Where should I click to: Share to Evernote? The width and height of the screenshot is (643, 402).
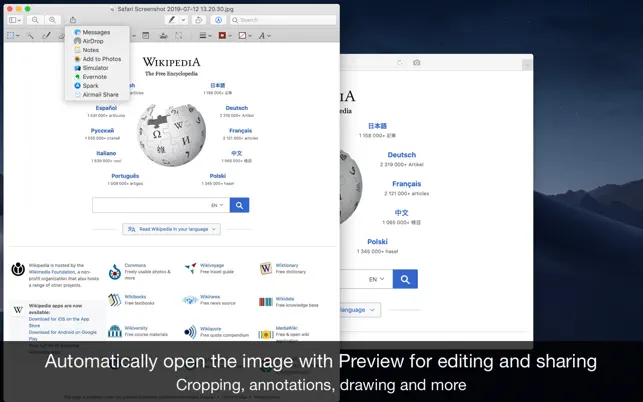tap(97, 77)
